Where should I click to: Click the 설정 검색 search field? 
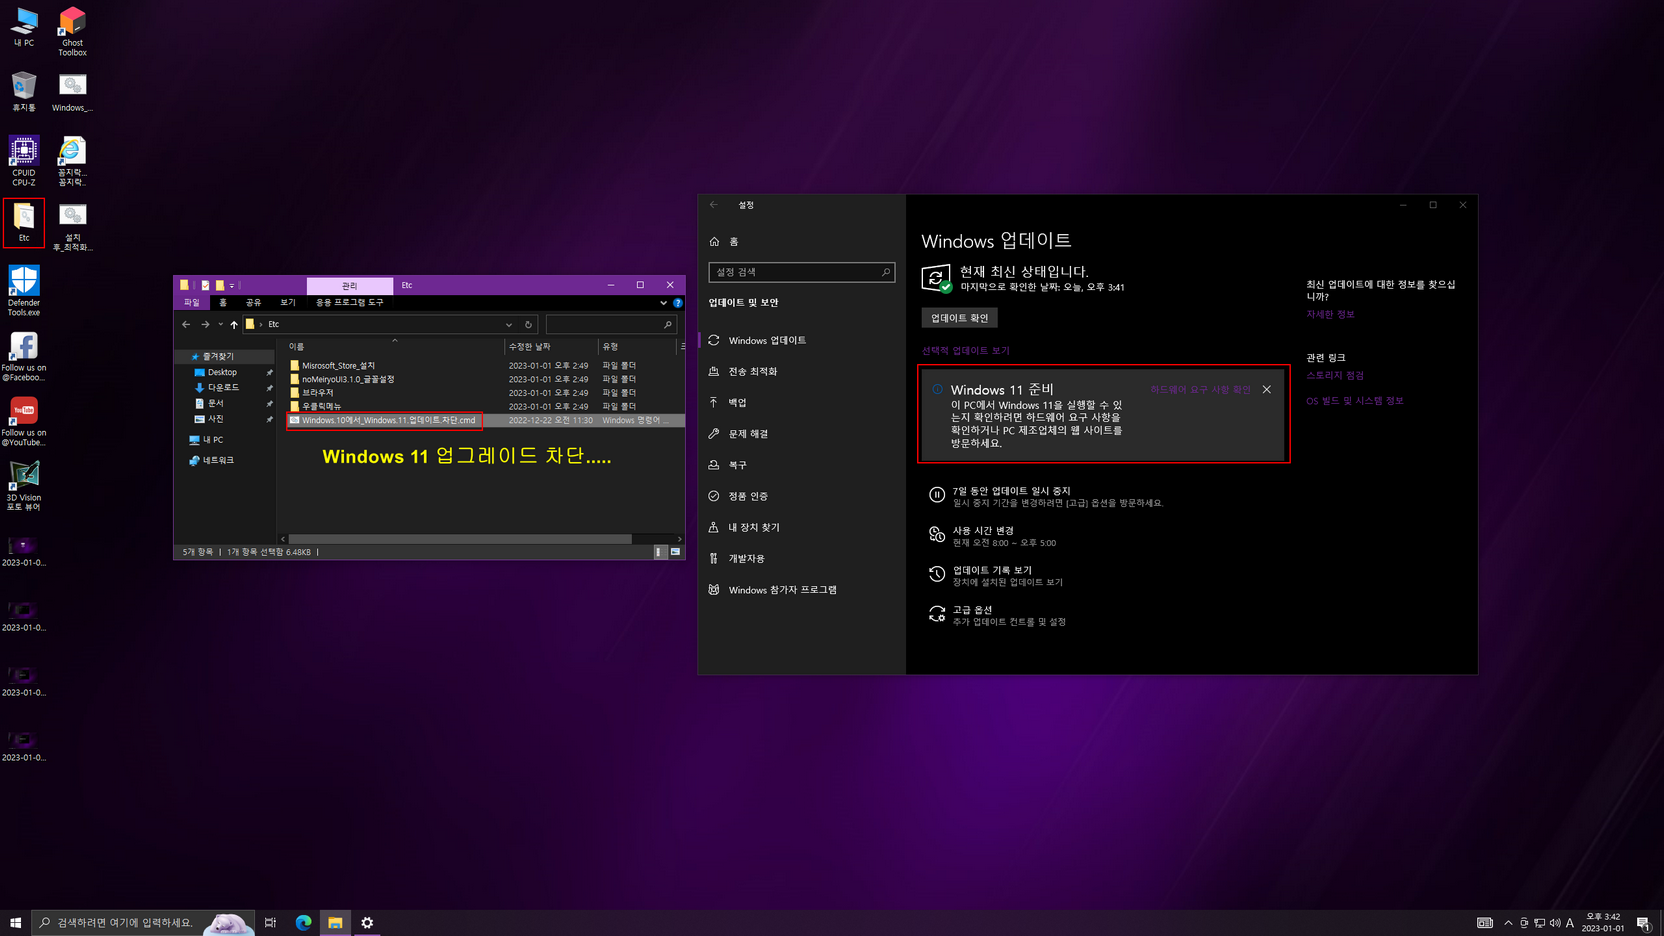coord(801,272)
